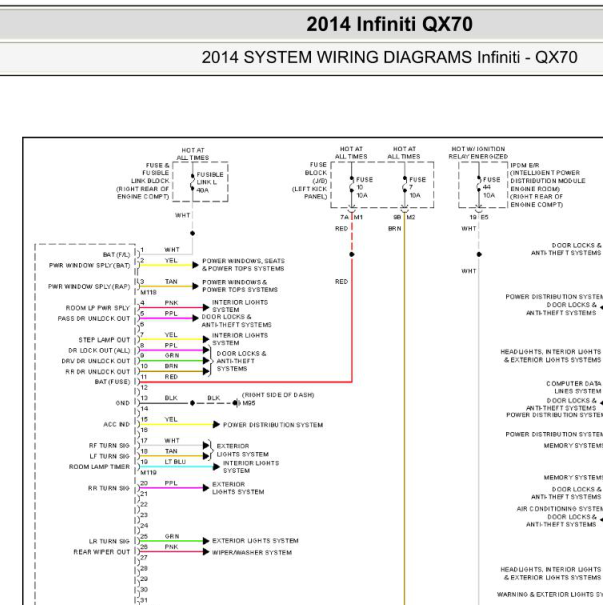Click the "WIPER/WASHER SYSTEM" destination text
This screenshot has height=605, width=603.
[x=252, y=553]
